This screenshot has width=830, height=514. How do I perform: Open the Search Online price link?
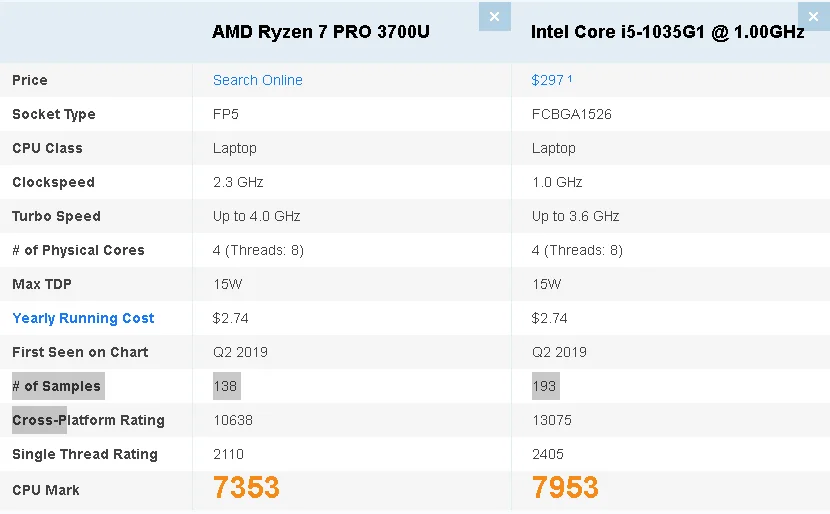click(257, 80)
